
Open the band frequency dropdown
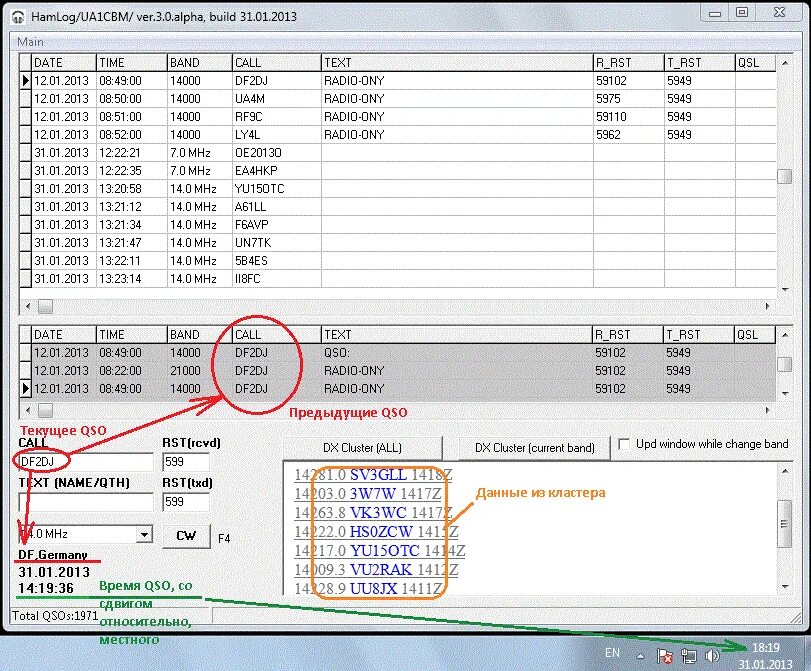pos(144,534)
